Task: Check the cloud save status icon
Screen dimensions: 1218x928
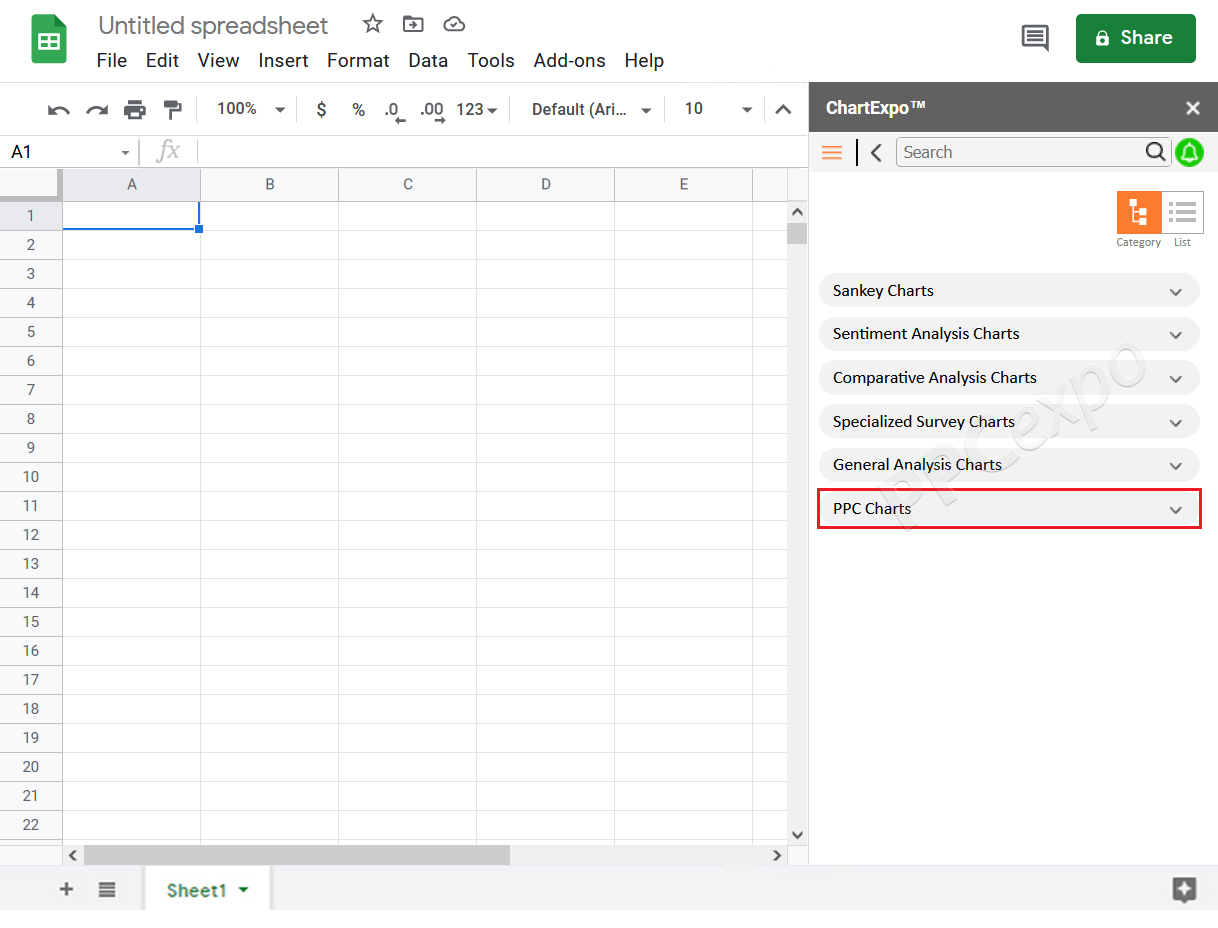Action: [454, 24]
